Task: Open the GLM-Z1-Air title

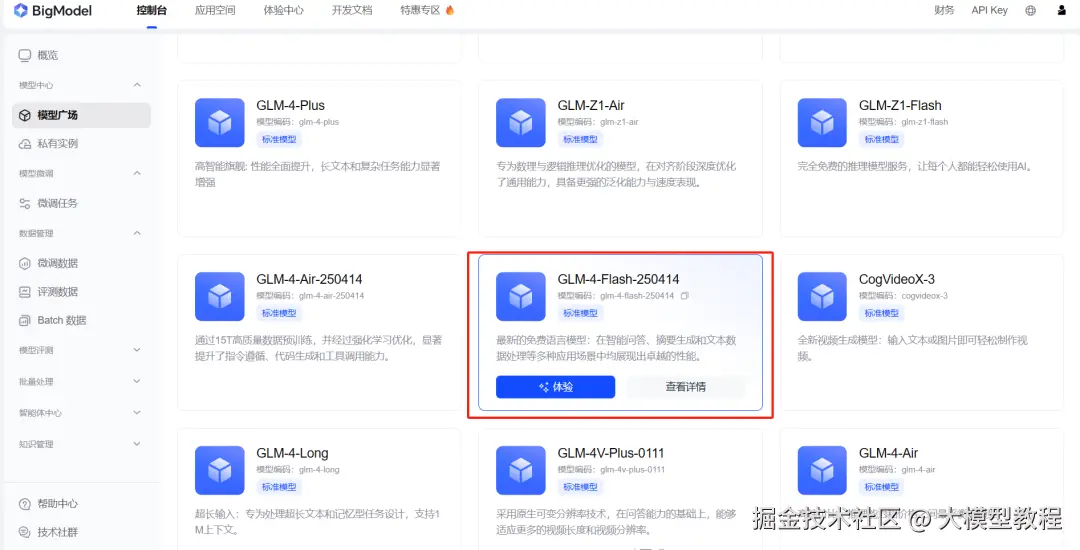Action: tap(591, 105)
